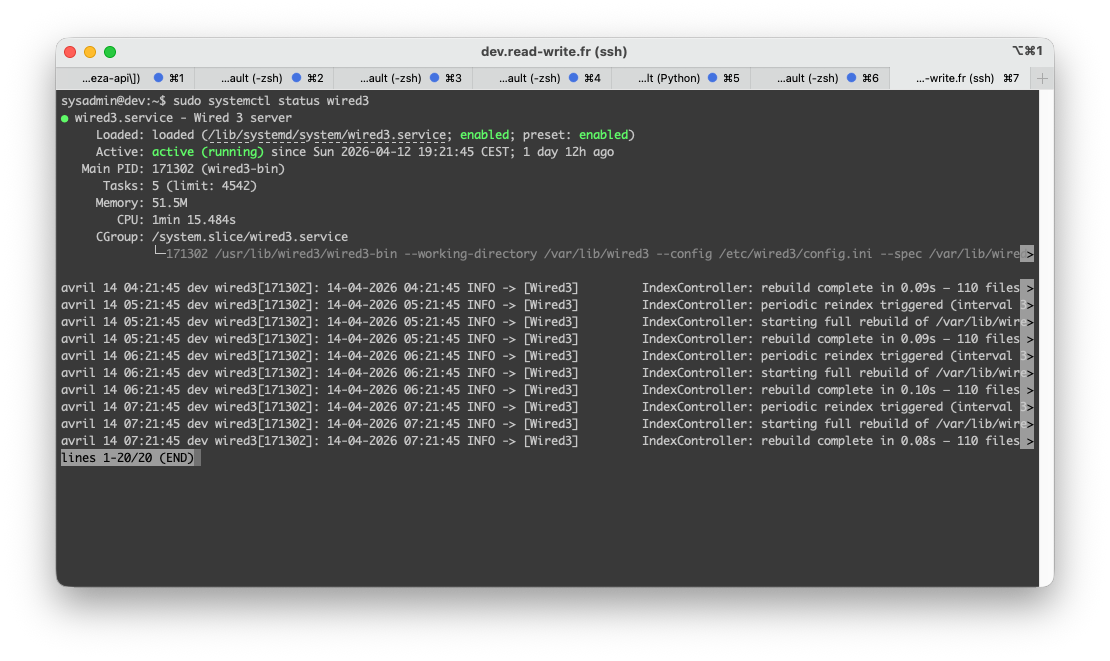
Task: Click the active ...-write.fr (ssh) tab
Action: point(955,77)
